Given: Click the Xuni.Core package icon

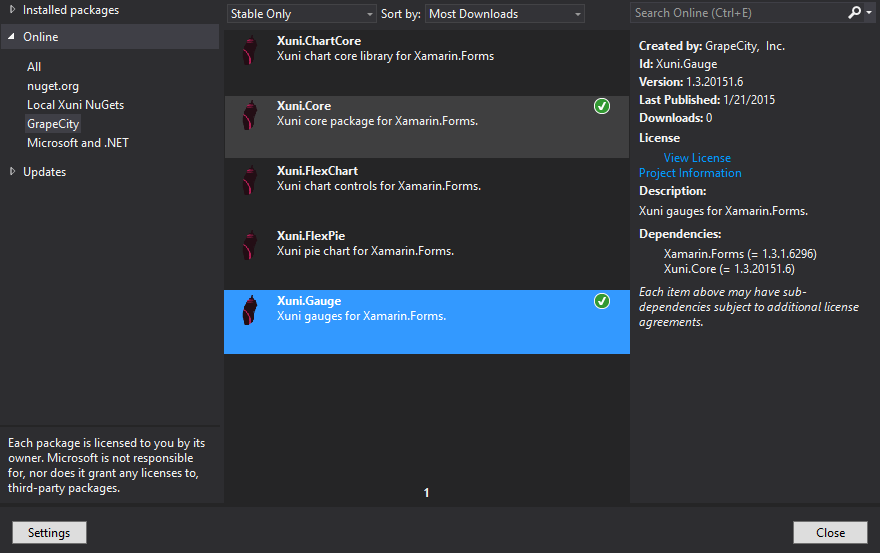Looking at the screenshot, I should click(x=248, y=115).
